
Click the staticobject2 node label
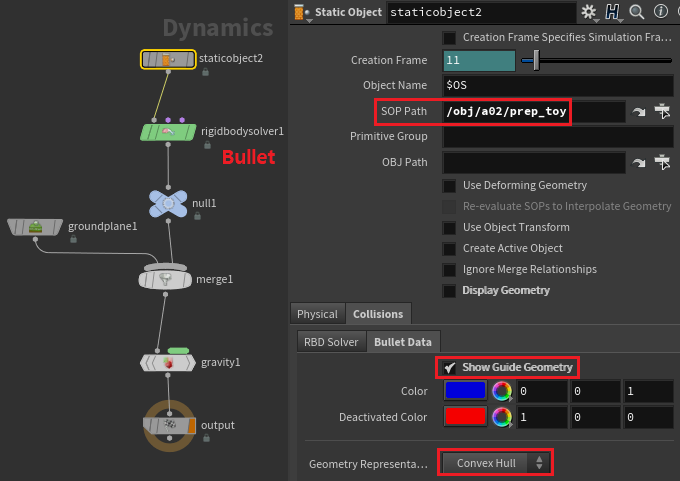pyautogui.click(x=231, y=59)
